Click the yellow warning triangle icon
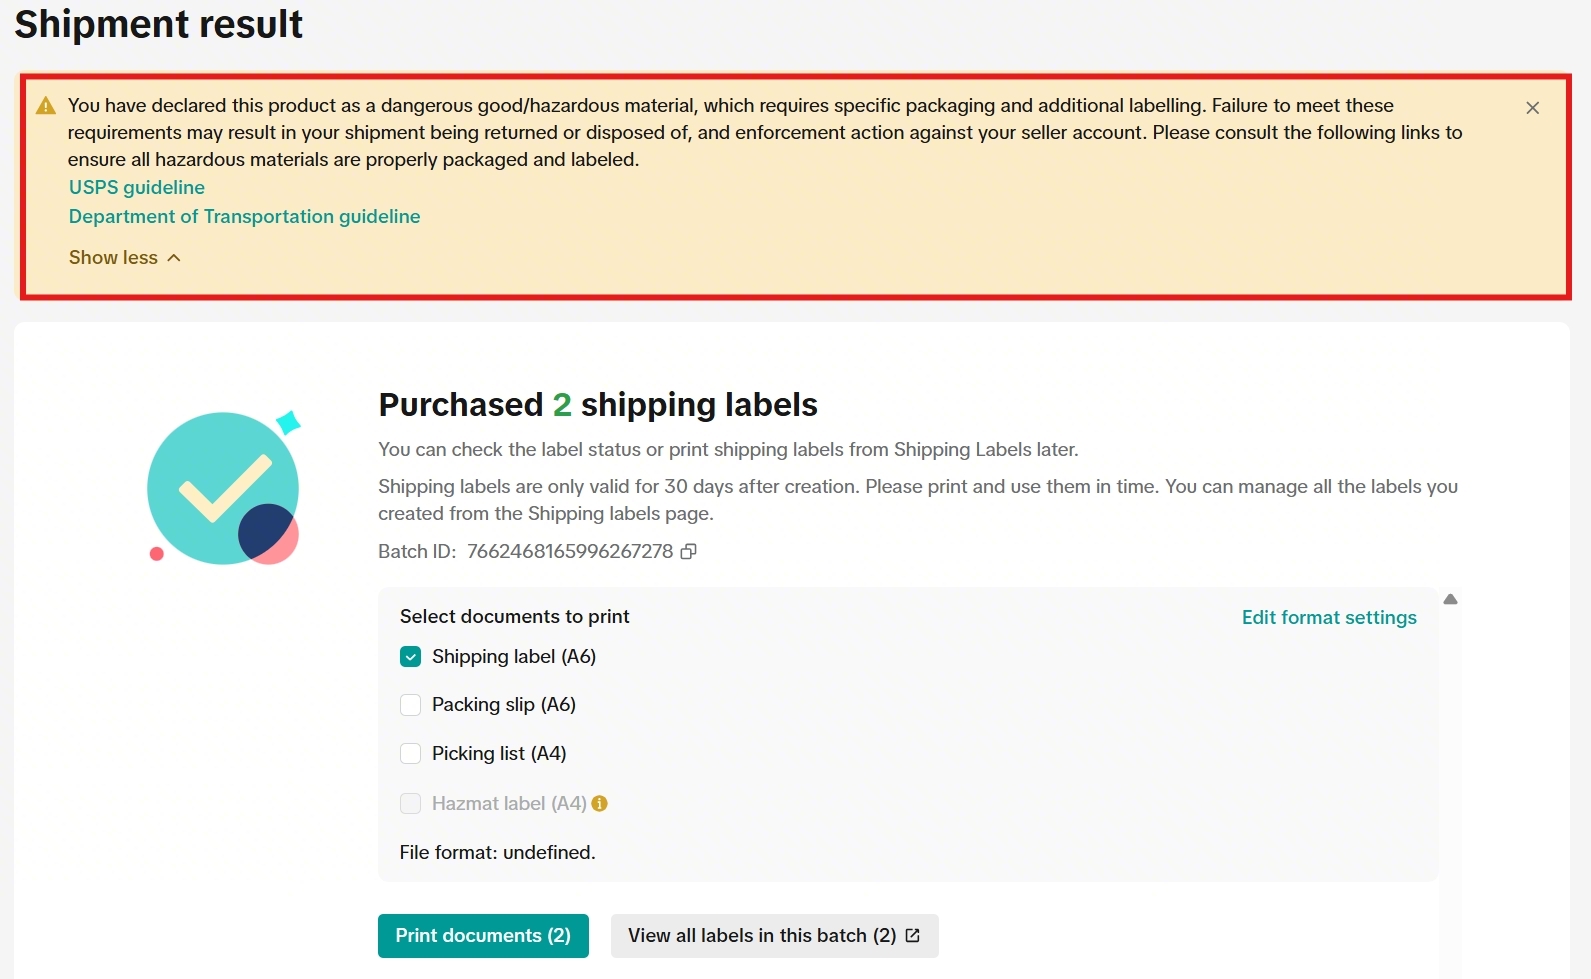This screenshot has height=979, width=1591. pyautogui.click(x=46, y=106)
